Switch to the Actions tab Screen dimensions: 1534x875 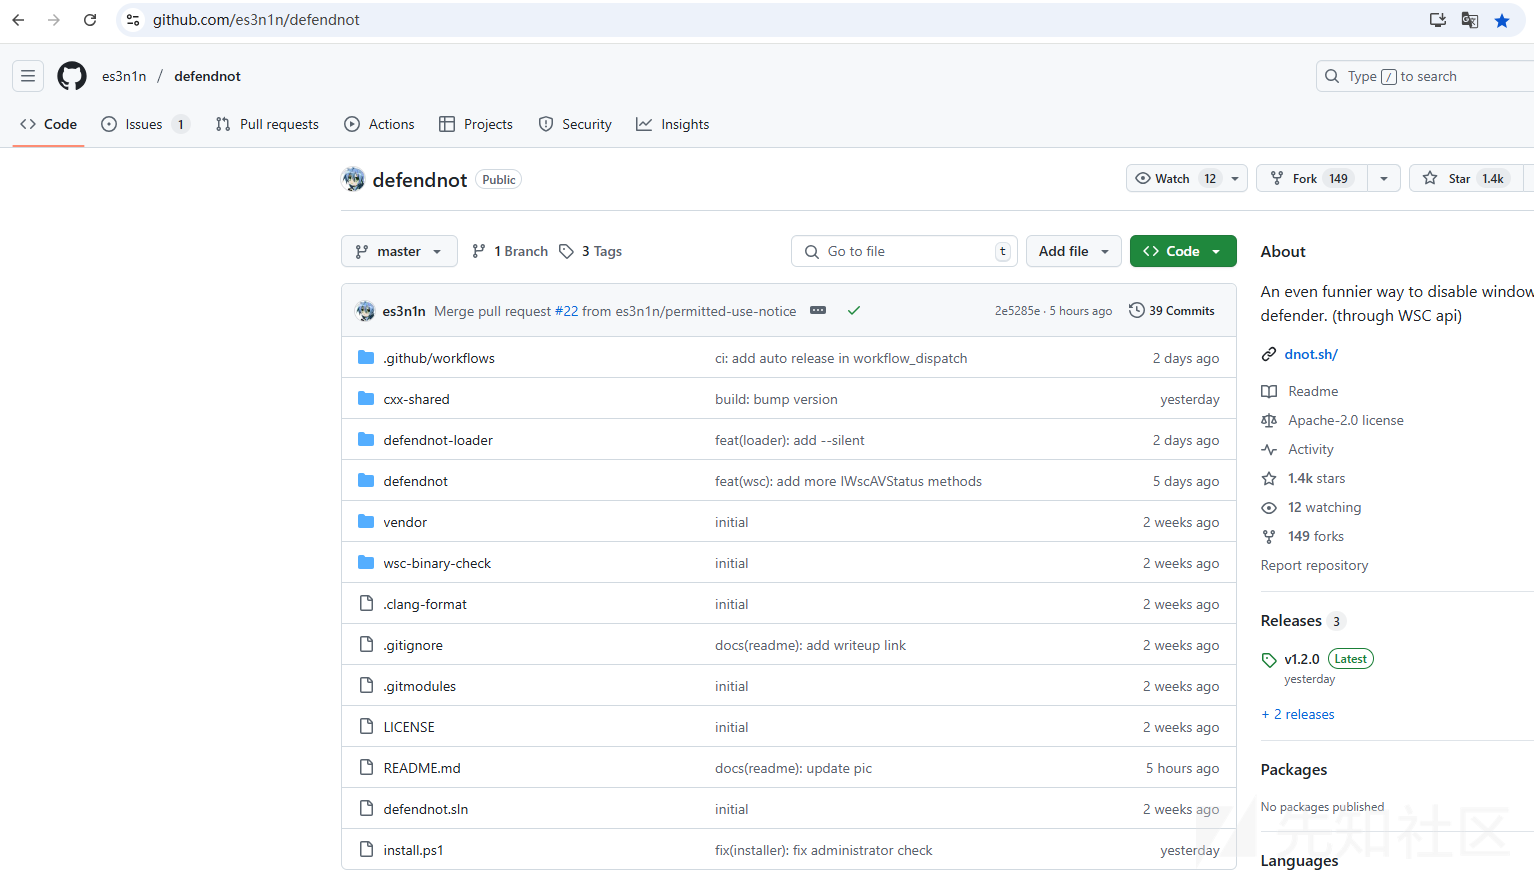pyautogui.click(x=379, y=124)
